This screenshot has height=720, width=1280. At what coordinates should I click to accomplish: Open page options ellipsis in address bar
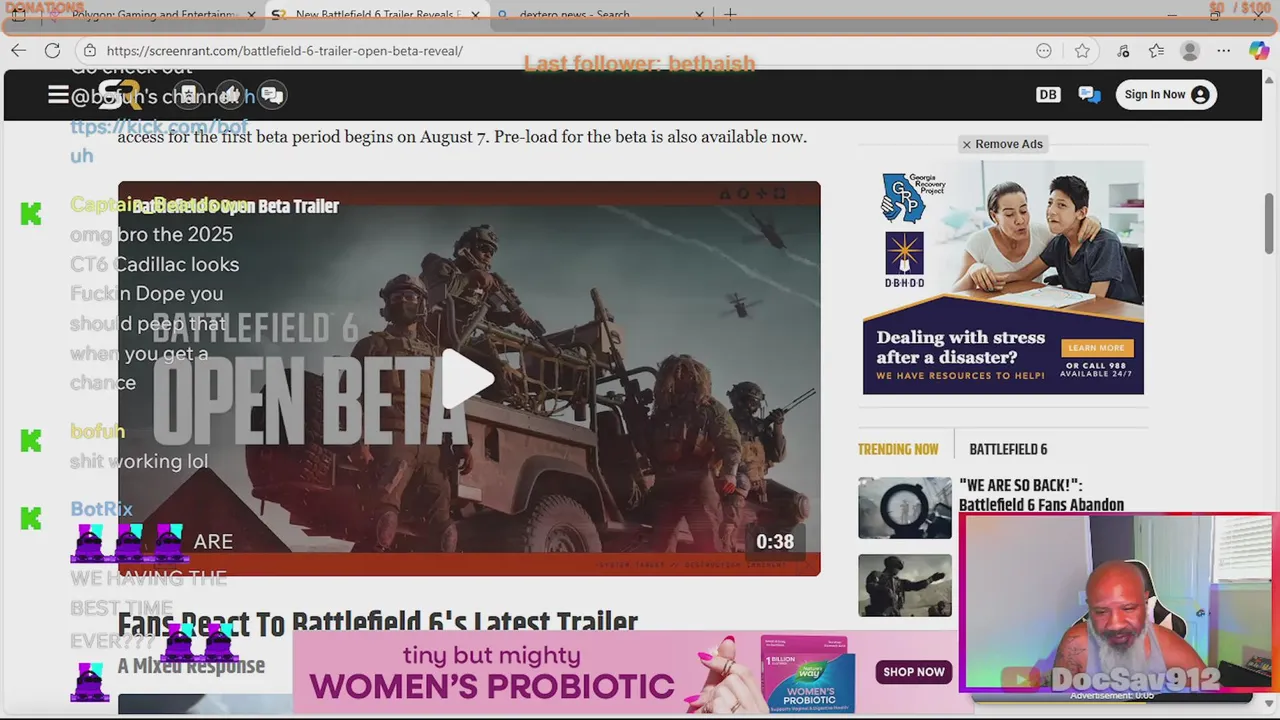(x=1044, y=51)
